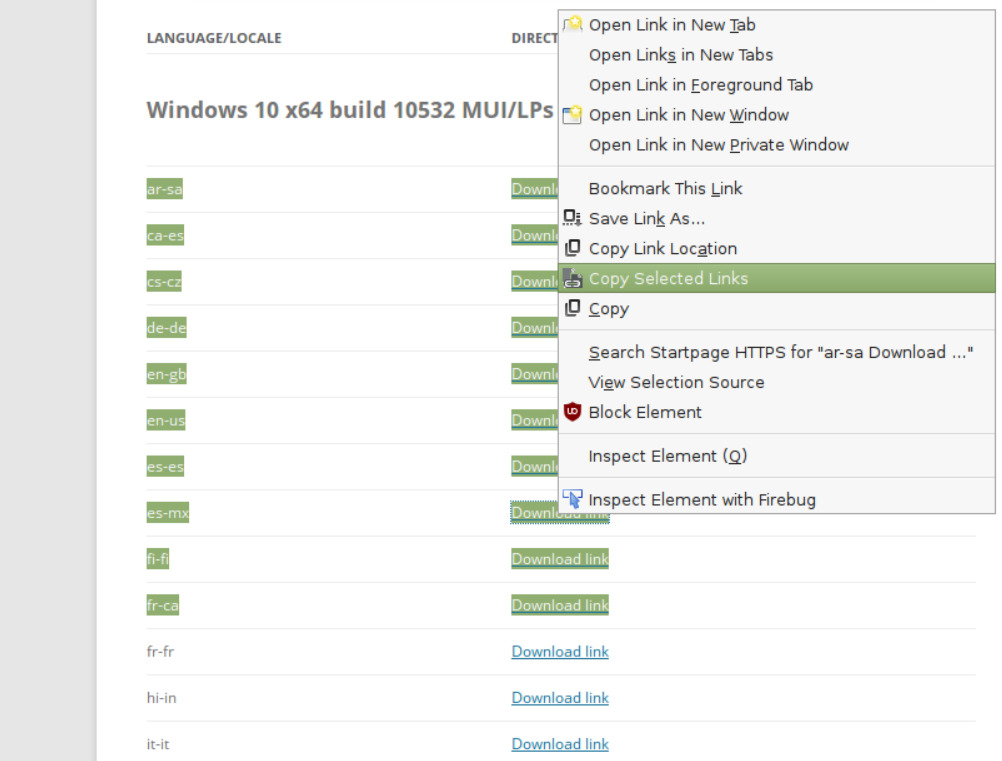Choose Open Link in New Tab

click(776, 25)
